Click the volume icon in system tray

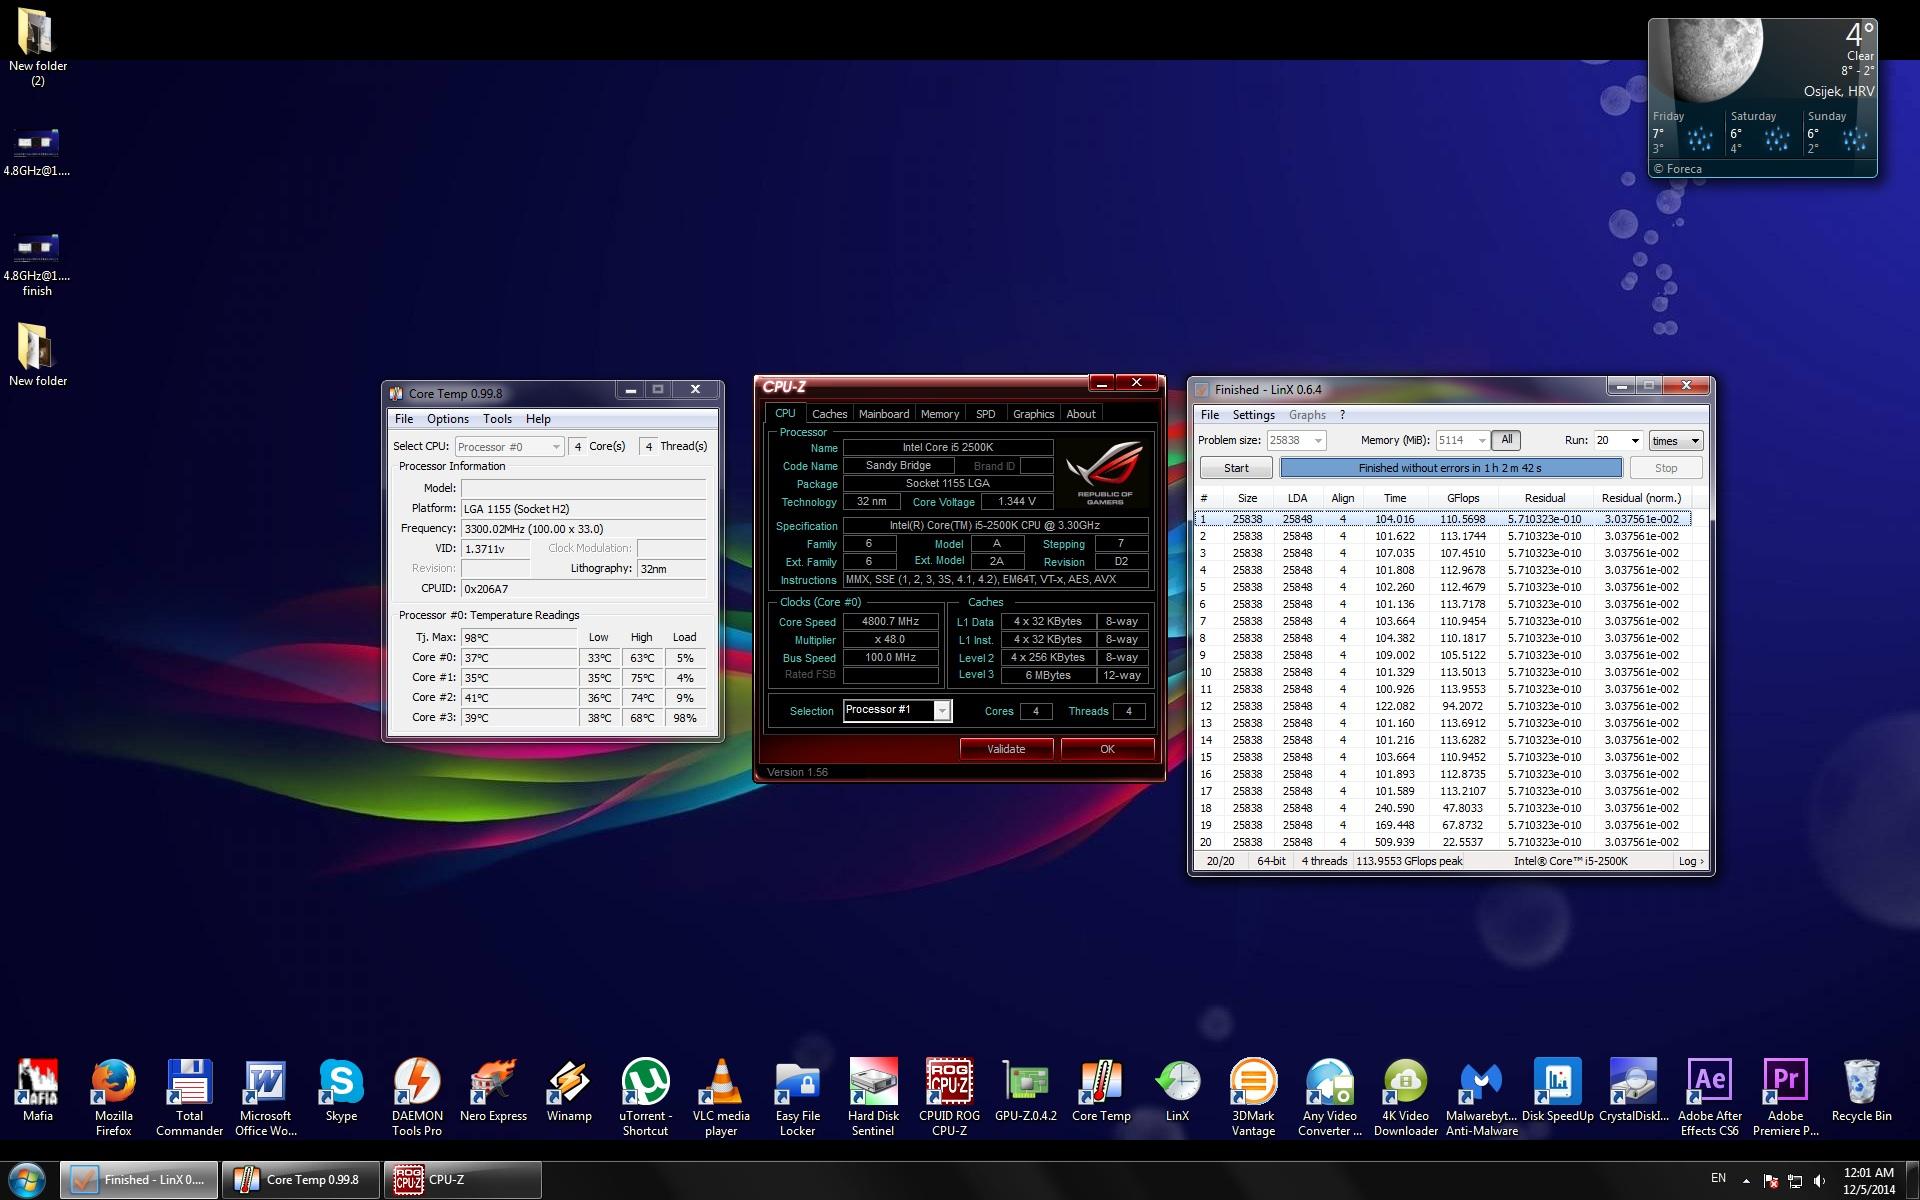pos(1820,1180)
